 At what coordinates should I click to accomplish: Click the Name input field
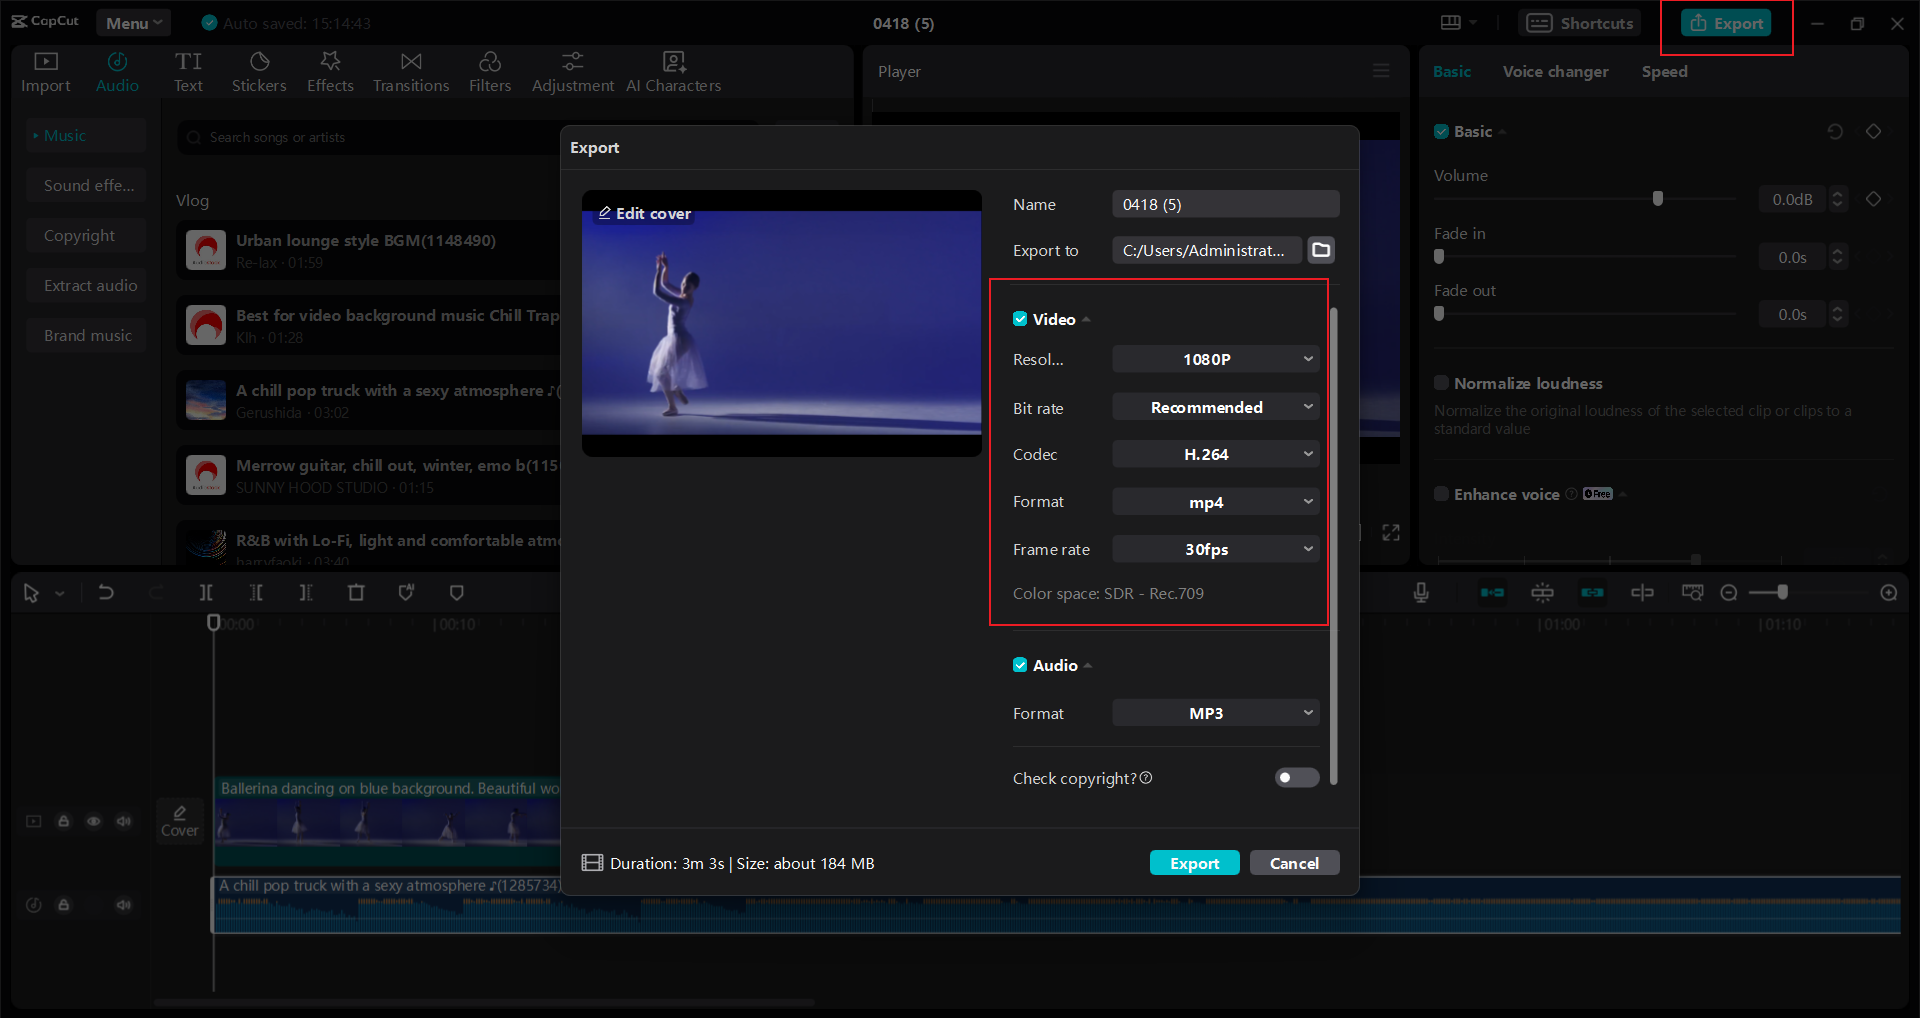point(1226,204)
